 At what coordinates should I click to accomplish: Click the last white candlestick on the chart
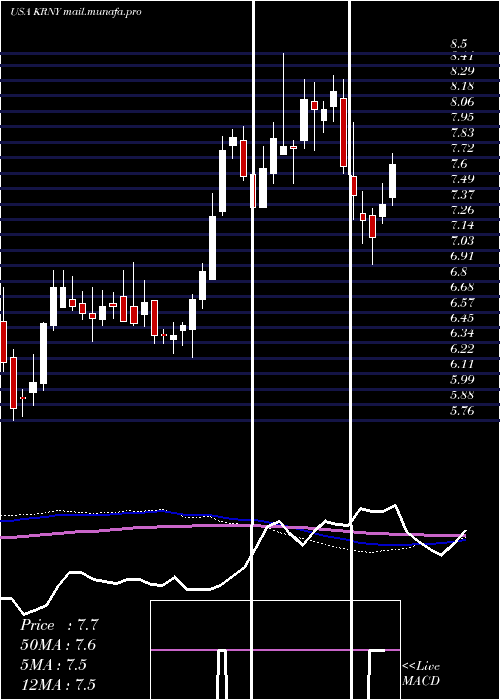tap(393, 181)
